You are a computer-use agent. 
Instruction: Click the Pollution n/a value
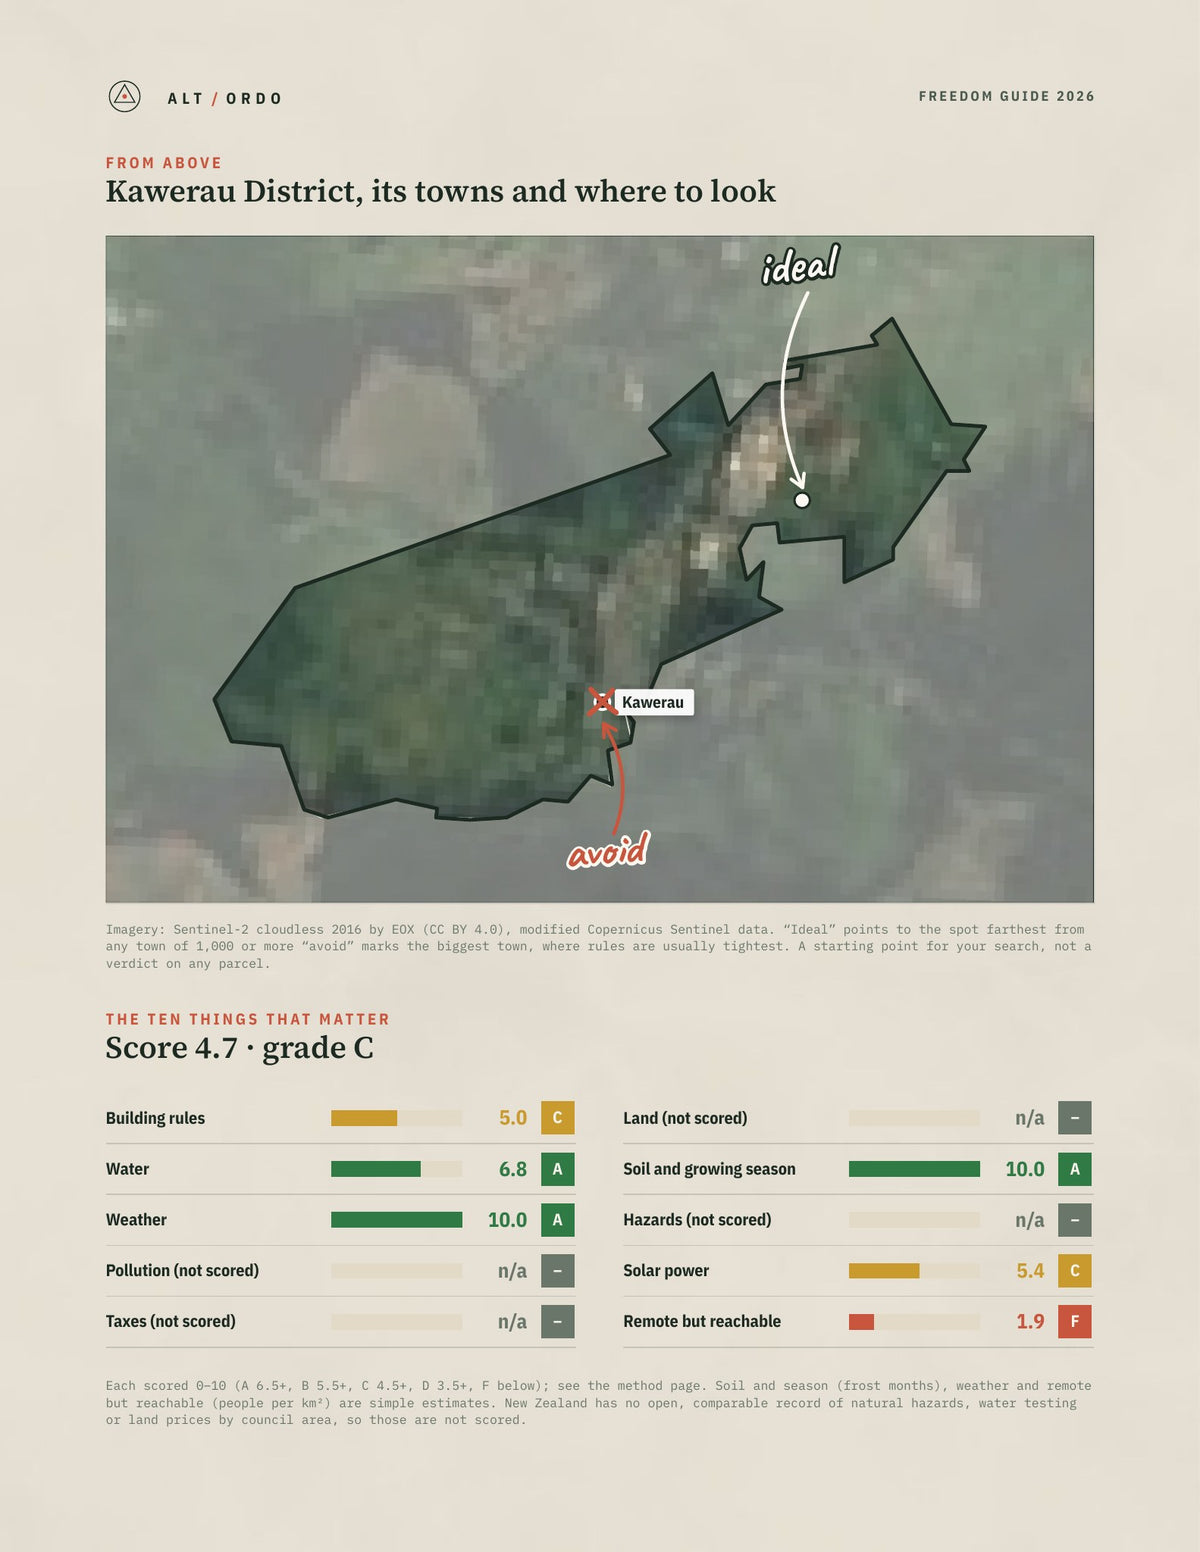coord(512,1271)
